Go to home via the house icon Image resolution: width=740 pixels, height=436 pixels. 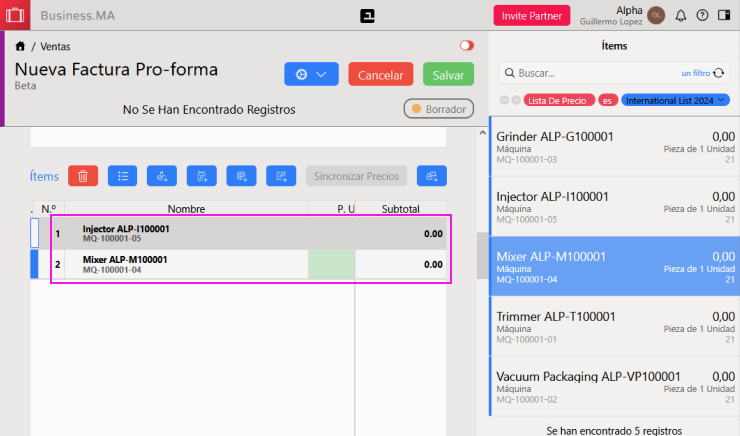[x=20, y=46]
